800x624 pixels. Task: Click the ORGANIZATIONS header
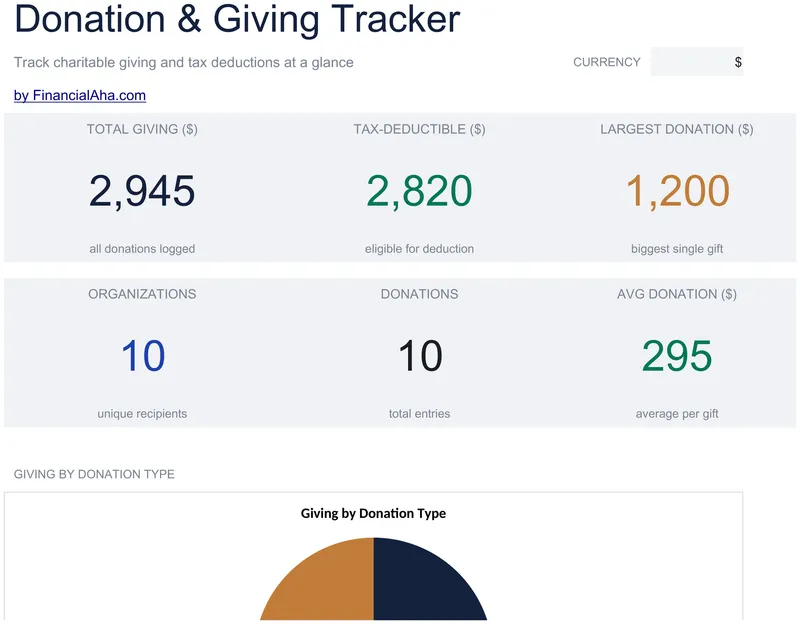pyautogui.click(x=142, y=294)
